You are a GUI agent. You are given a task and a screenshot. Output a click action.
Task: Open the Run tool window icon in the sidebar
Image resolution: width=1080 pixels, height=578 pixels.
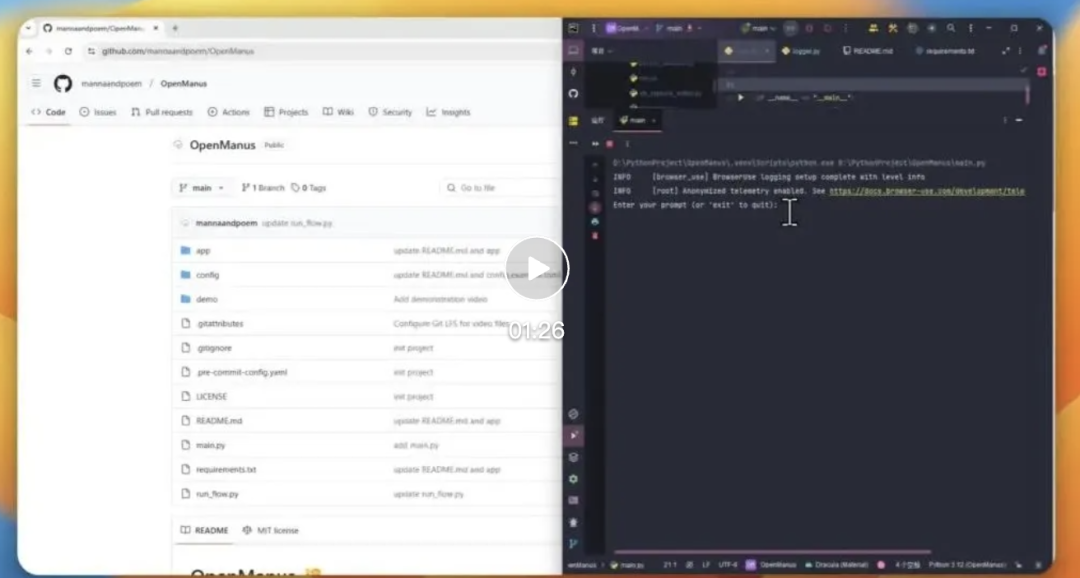[x=573, y=435]
